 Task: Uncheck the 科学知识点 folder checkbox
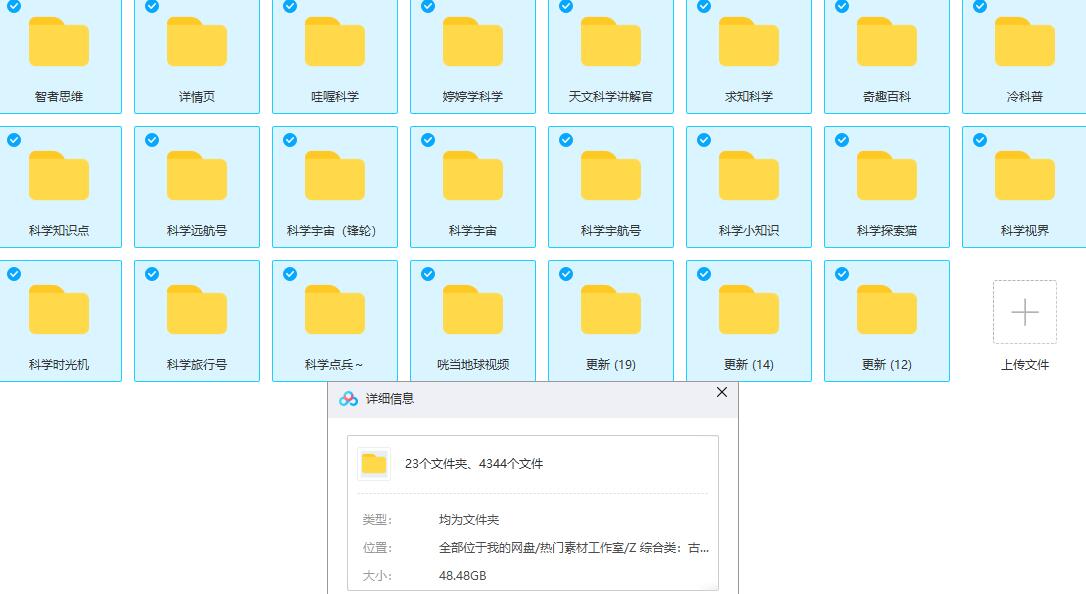point(14,140)
